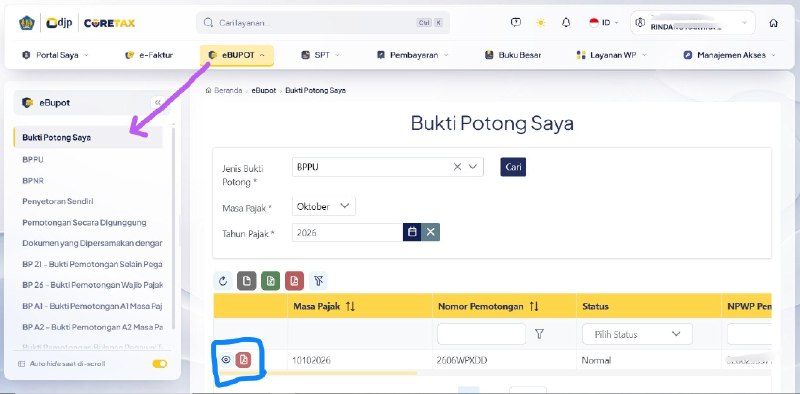800x394 pixels.
Task: Open Manajemen Akses menu
Action: (x=730, y=55)
